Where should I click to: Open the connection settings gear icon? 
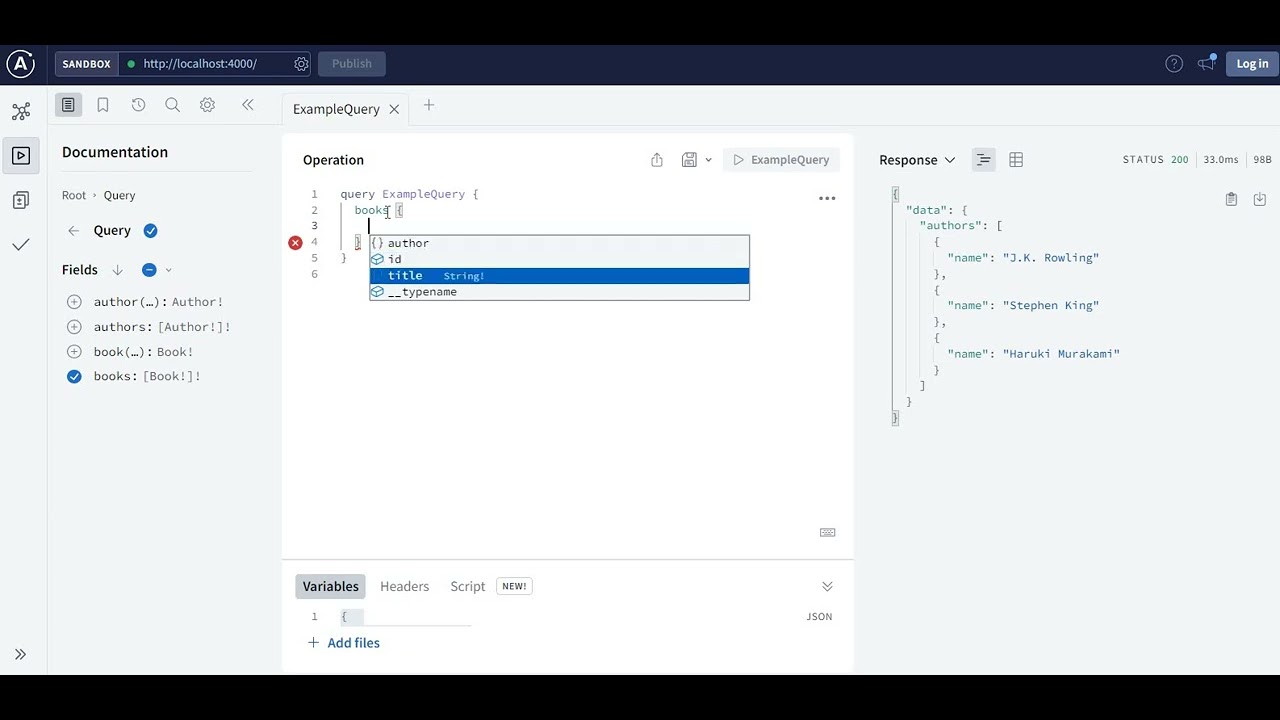[301, 64]
